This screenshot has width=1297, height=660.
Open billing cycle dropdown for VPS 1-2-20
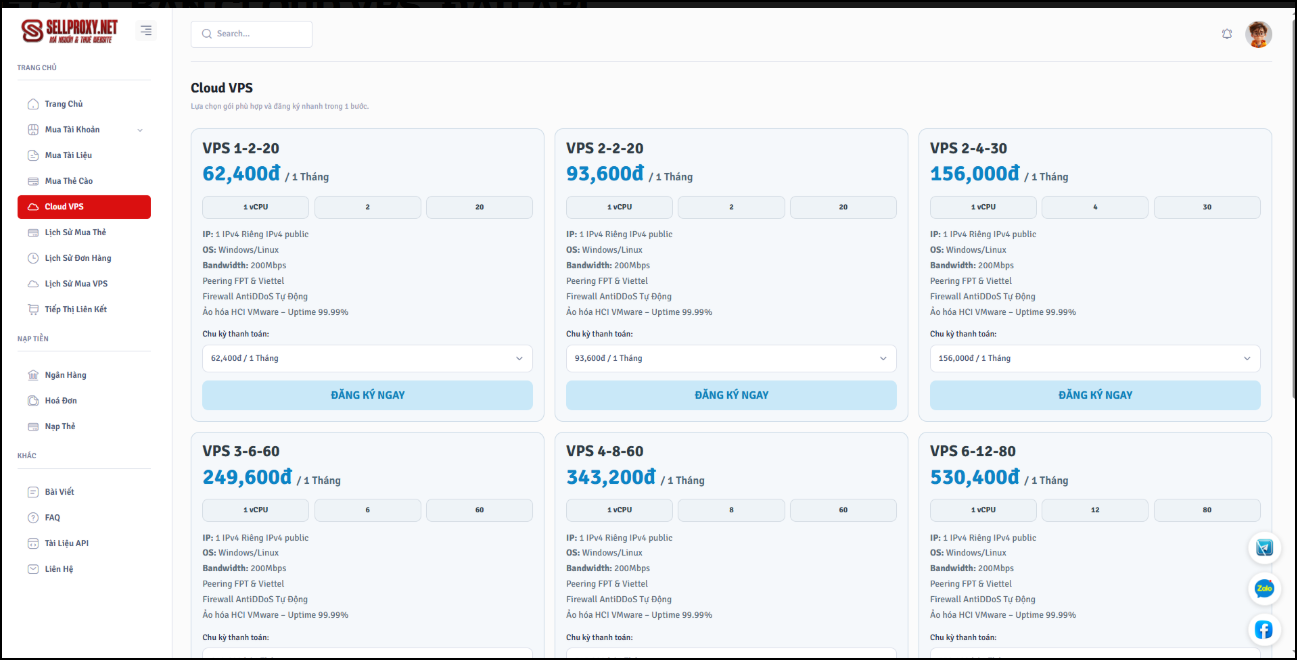click(367, 358)
